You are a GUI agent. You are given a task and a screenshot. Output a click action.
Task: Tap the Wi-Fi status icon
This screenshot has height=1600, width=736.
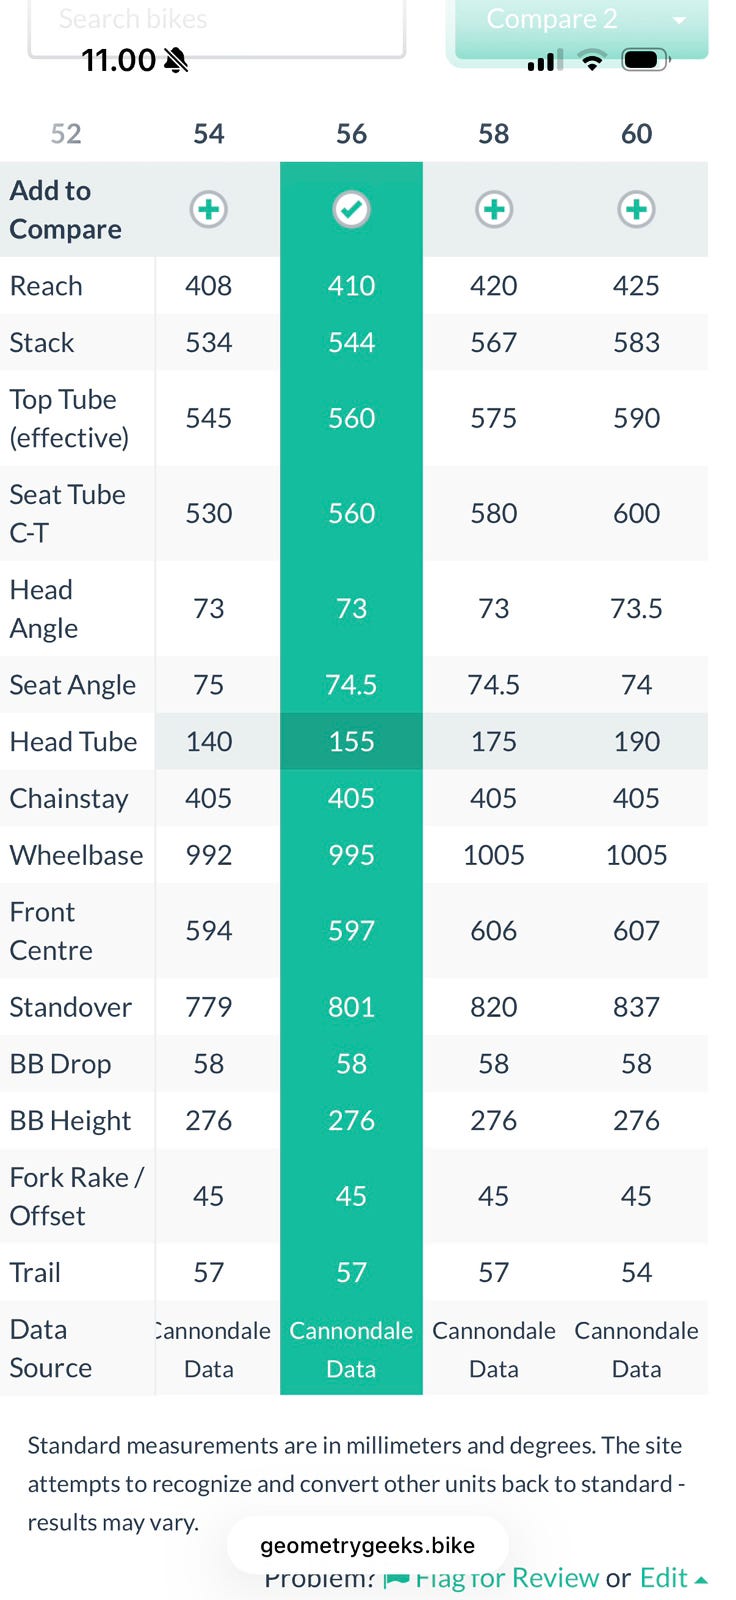(x=593, y=61)
